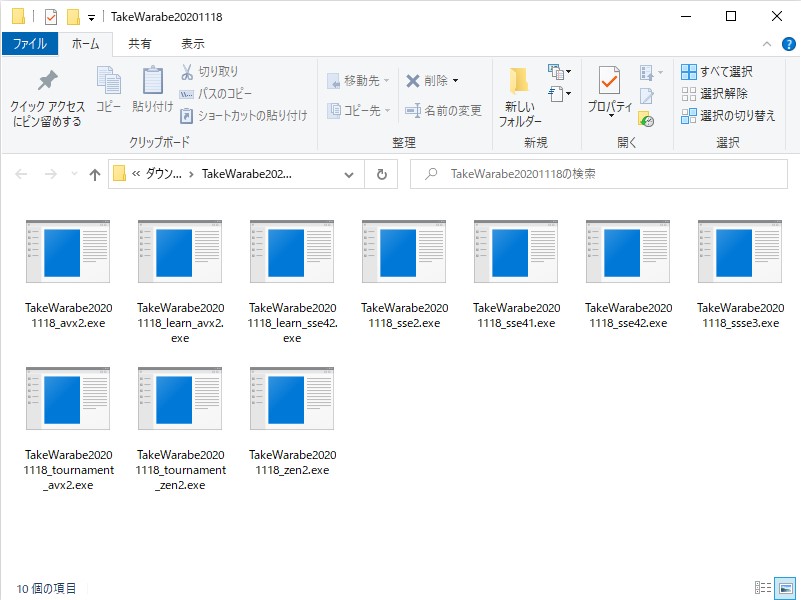Screen dimensions: 801x600
Task: Select TakeWarabe20201118_zen2.exe file
Action: tap(292, 423)
